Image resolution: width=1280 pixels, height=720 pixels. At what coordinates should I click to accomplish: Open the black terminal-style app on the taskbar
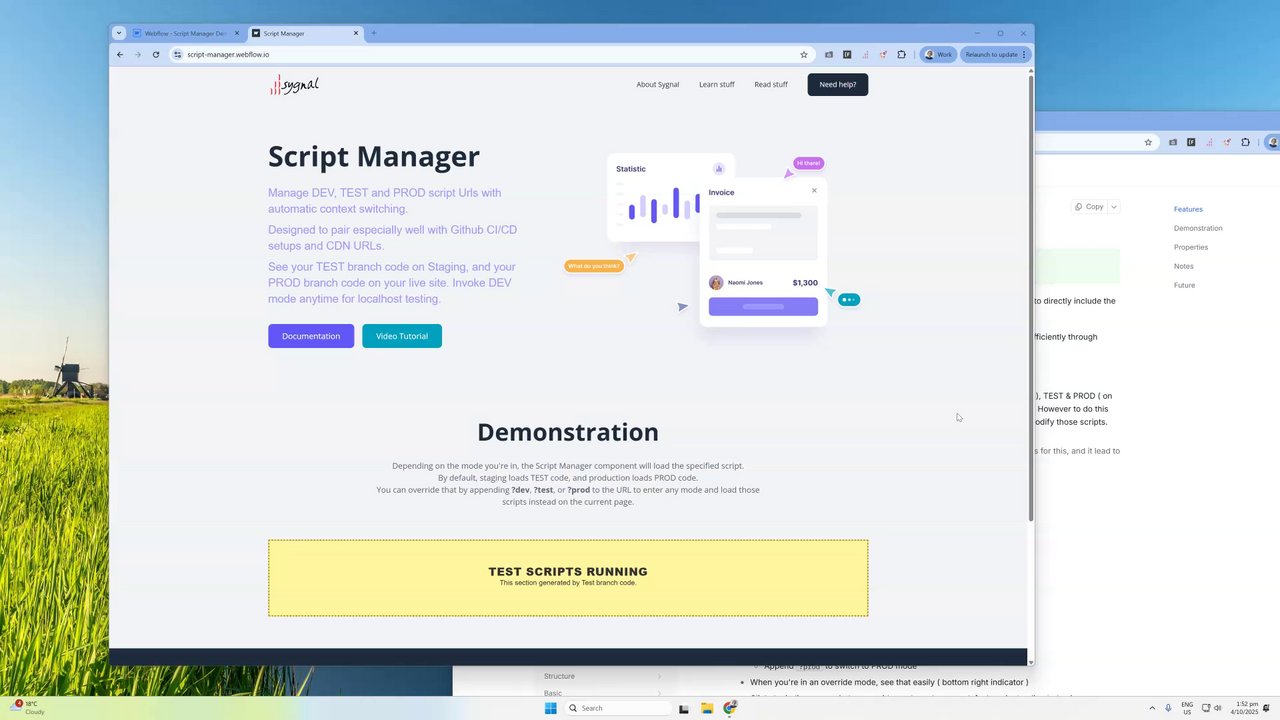(x=684, y=708)
